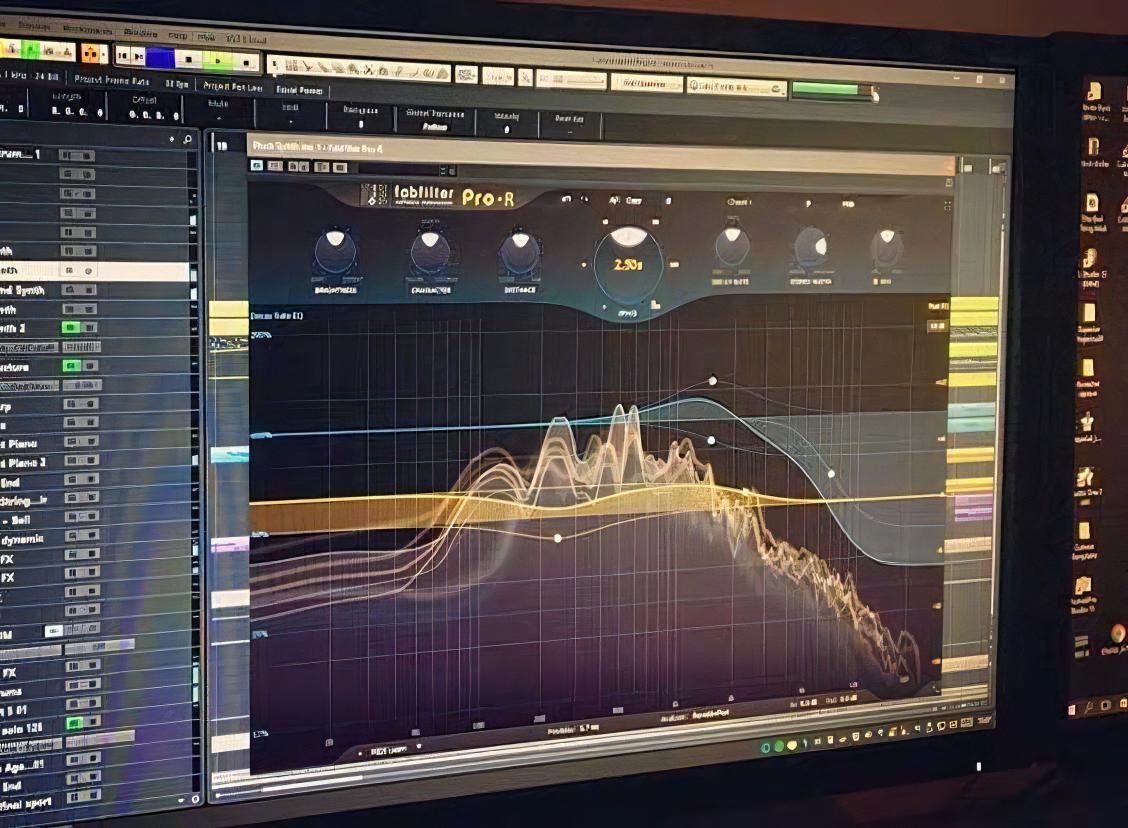Toggle left button on dynamic track
Viewport: 1128px width, 828px height.
pos(73,535)
